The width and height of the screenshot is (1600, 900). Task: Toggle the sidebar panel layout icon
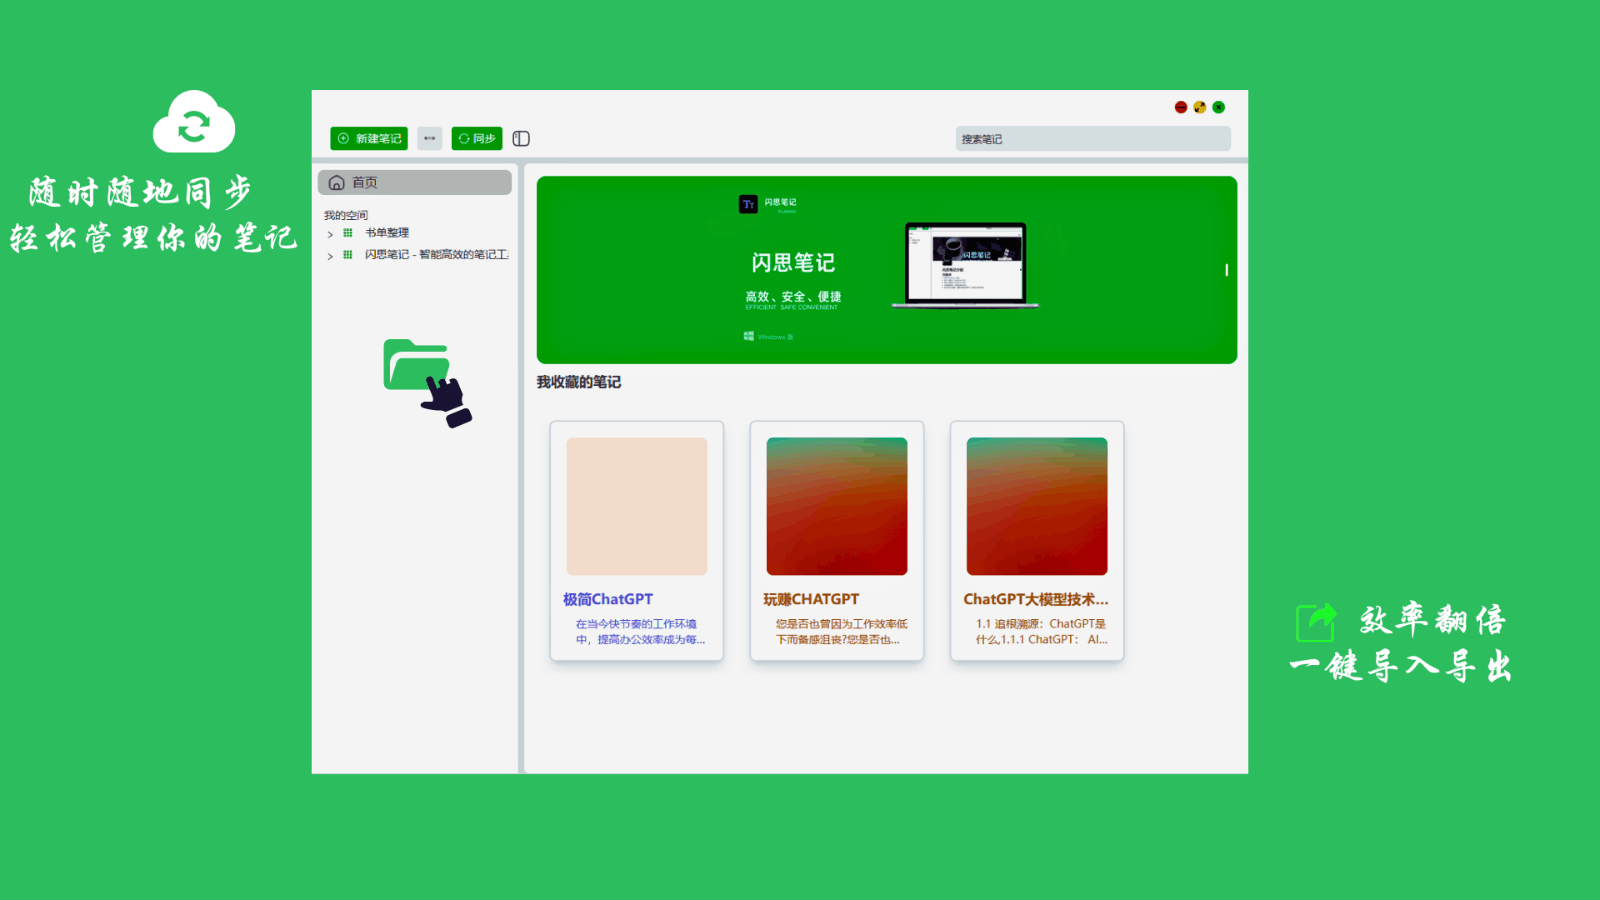click(x=521, y=139)
